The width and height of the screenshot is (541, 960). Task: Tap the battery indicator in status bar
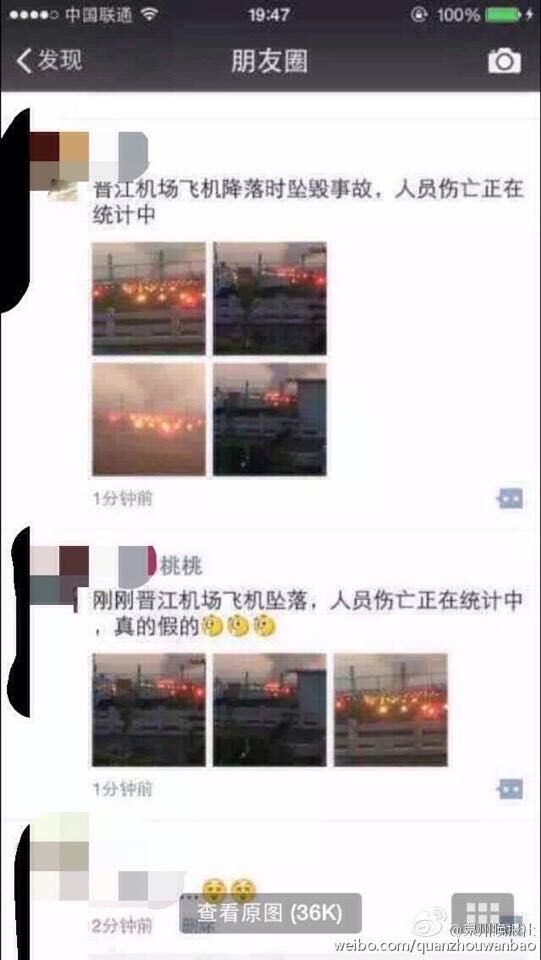[x=503, y=15]
